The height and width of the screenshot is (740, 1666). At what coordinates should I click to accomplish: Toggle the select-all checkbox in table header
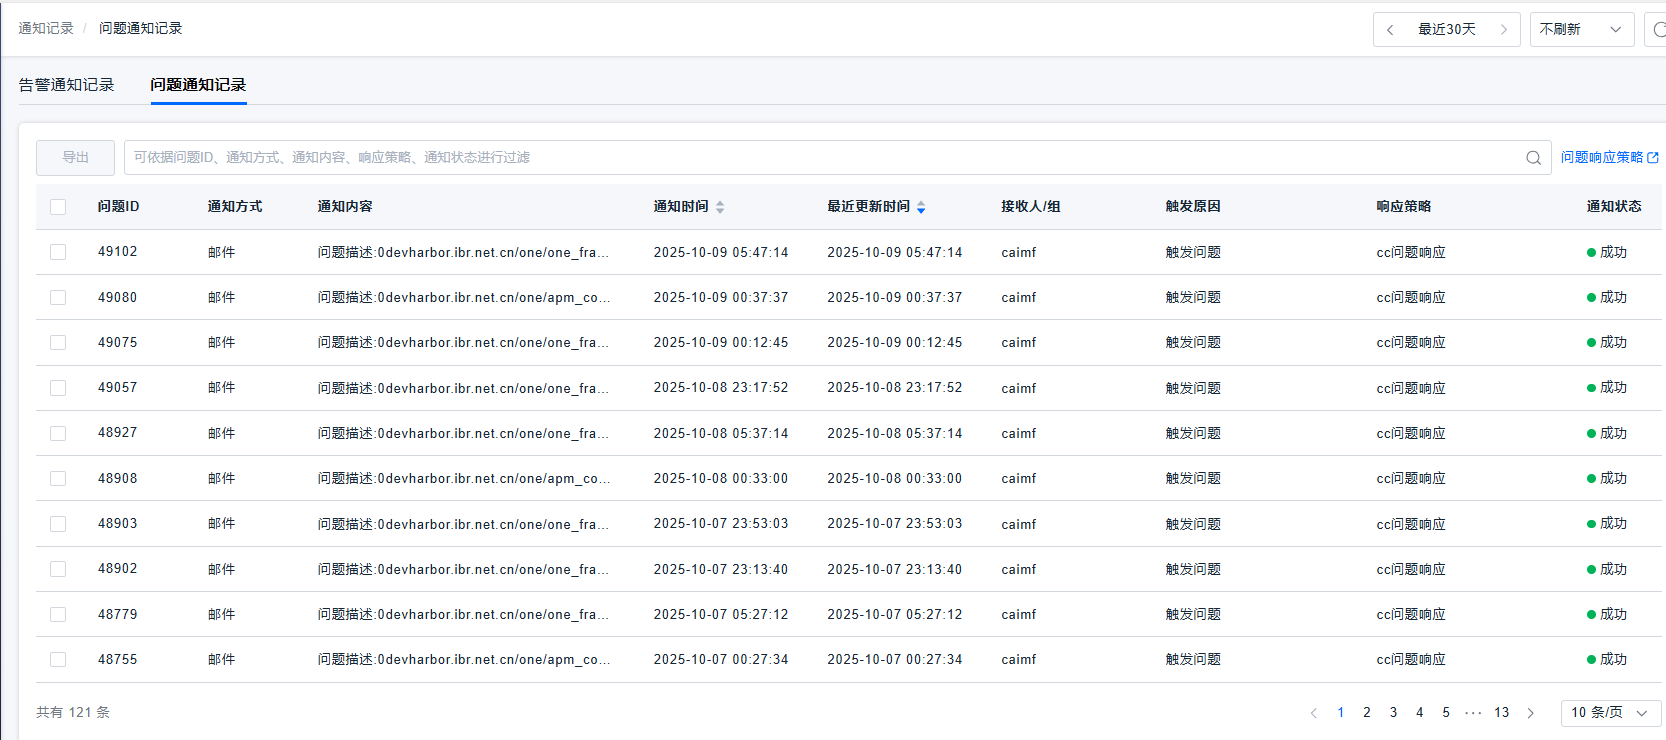(x=58, y=207)
